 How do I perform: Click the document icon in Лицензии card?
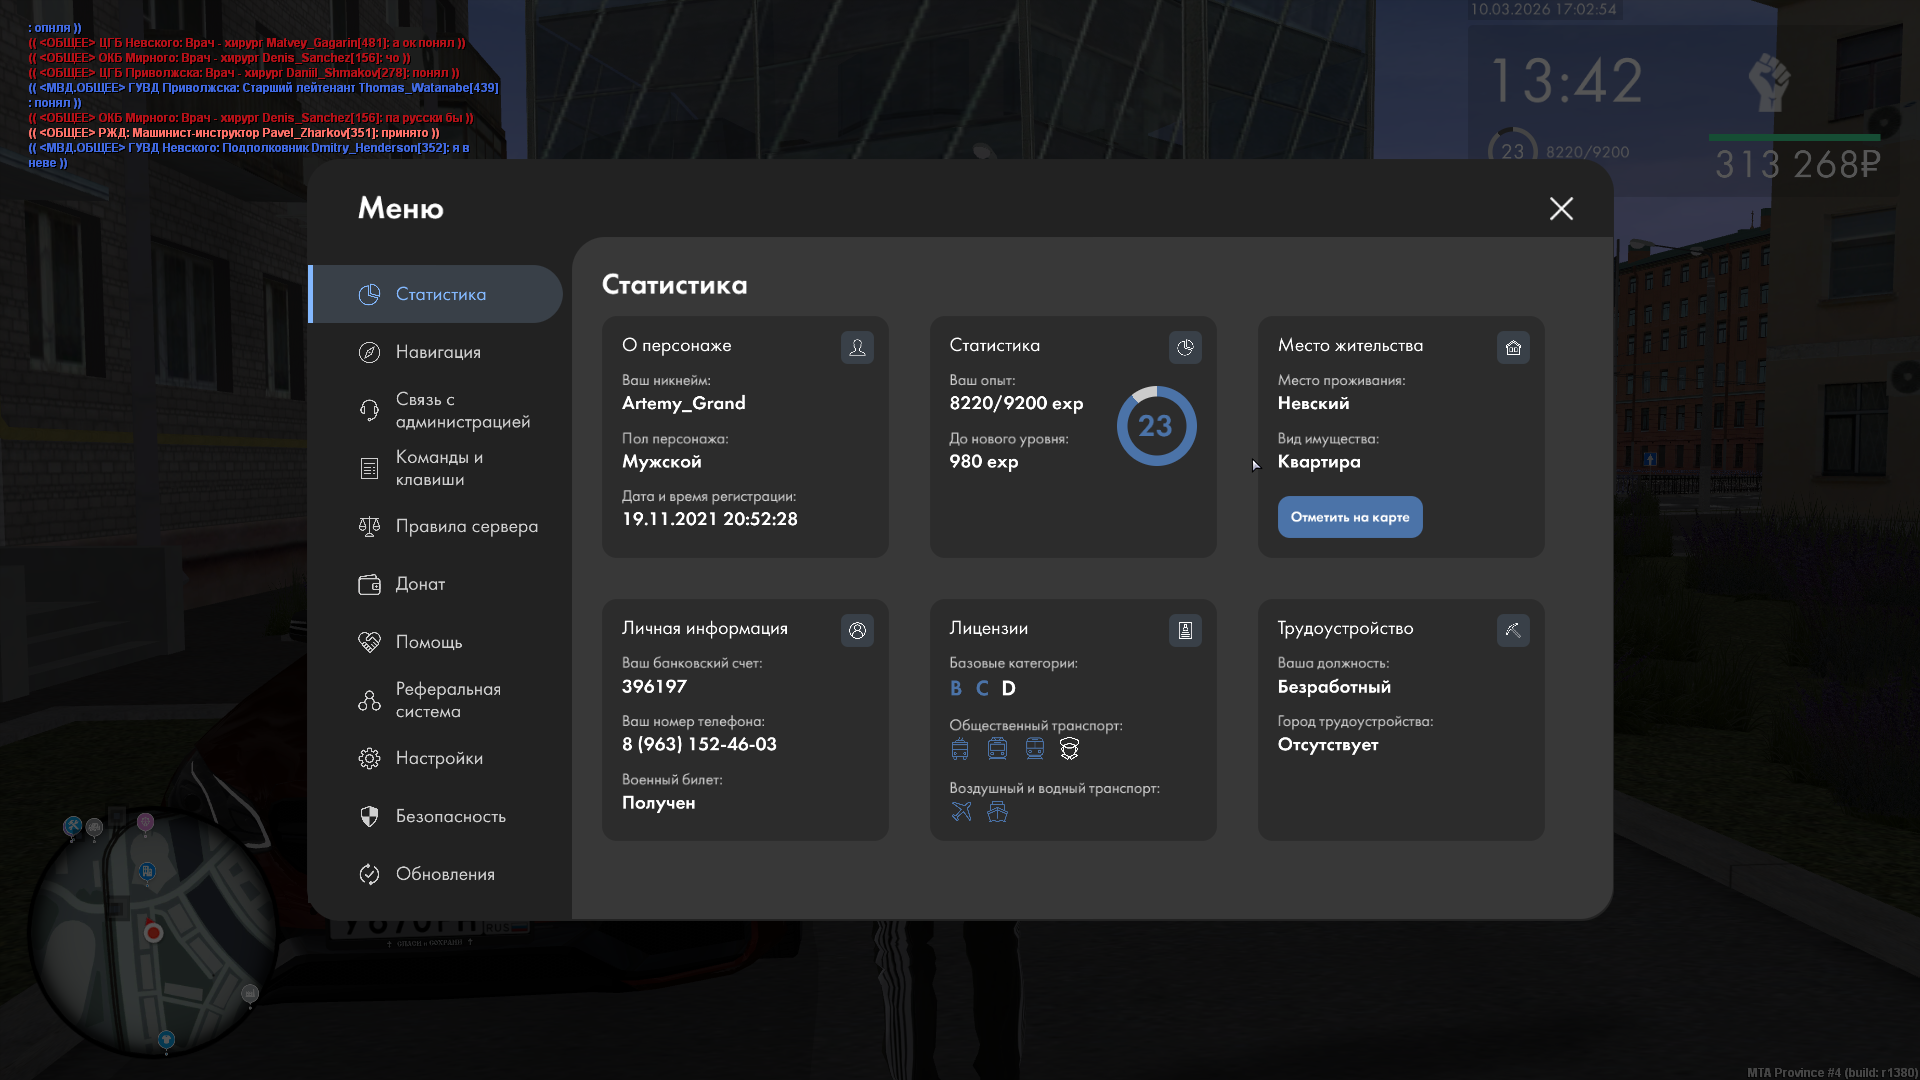1185,630
